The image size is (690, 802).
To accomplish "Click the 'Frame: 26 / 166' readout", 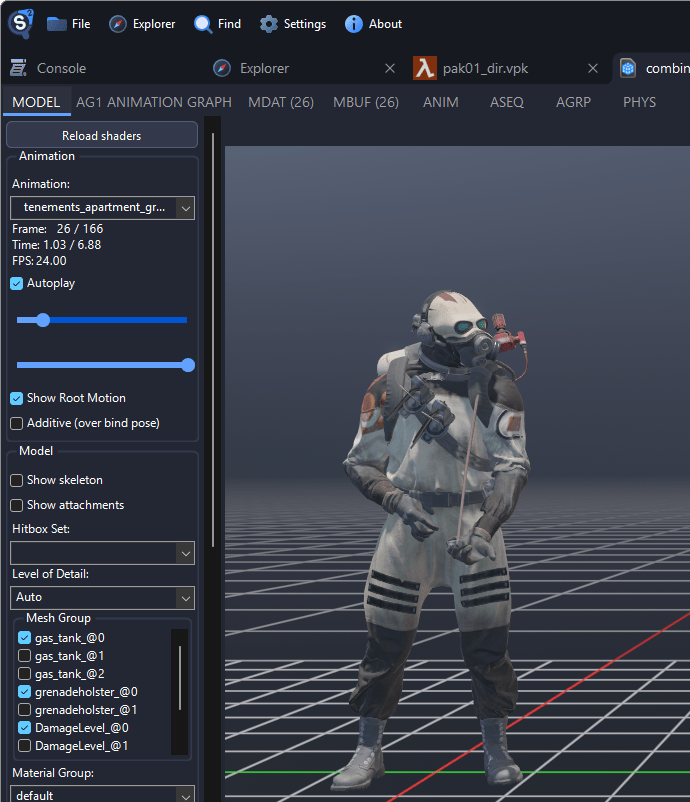I will (58, 229).
